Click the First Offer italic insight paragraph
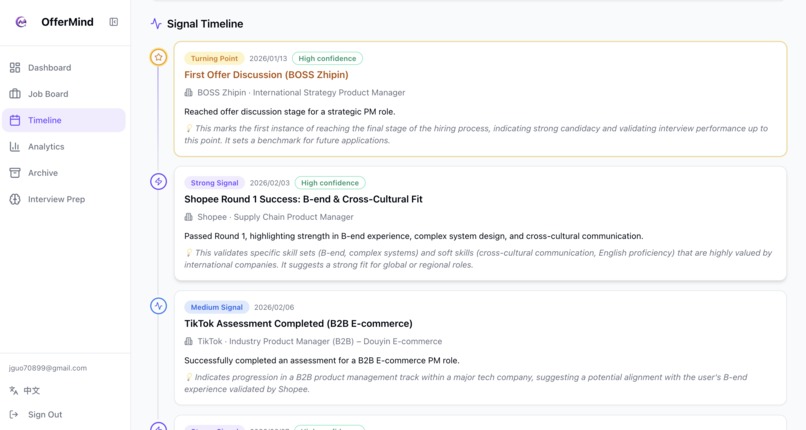The width and height of the screenshot is (806, 430). 476,134
